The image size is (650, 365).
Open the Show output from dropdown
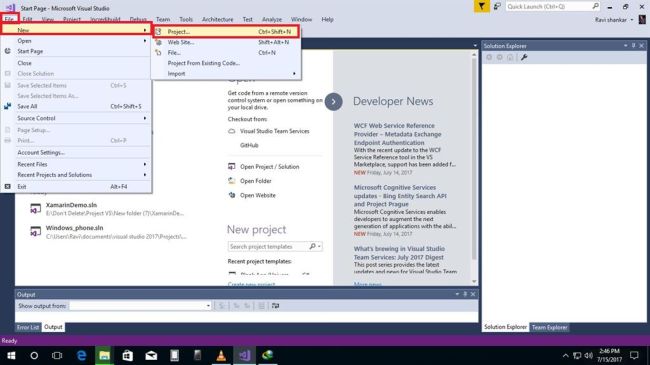coord(141,306)
